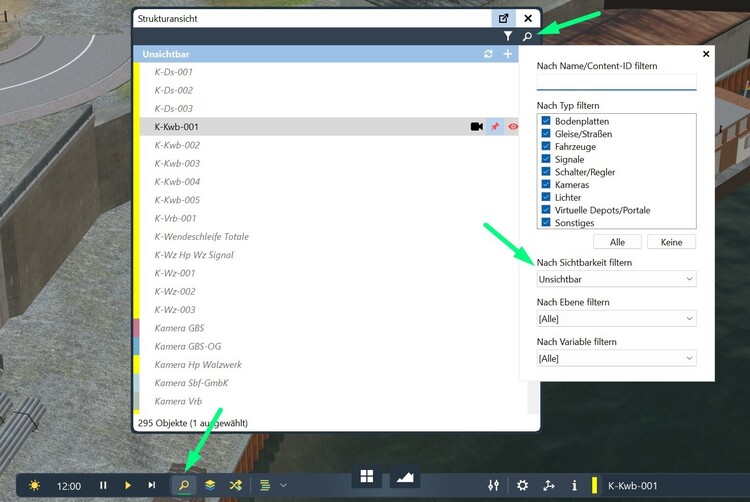Click the filter funnel icon in Strukturansicht
The height and width of the screenshot is (502, 750).
point(507,36)
